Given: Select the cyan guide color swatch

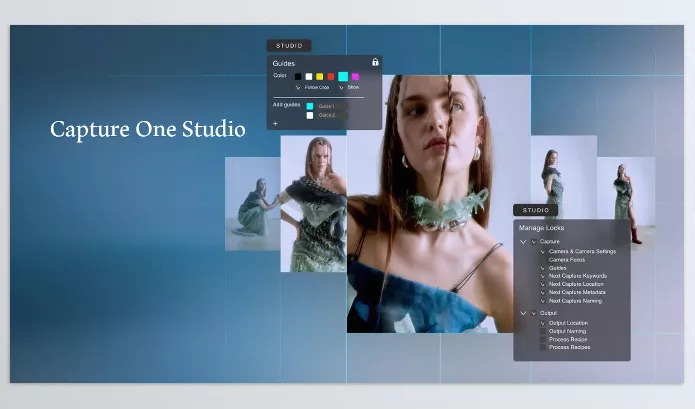Looking at the screenshot, I should click(x=343, y=77).
